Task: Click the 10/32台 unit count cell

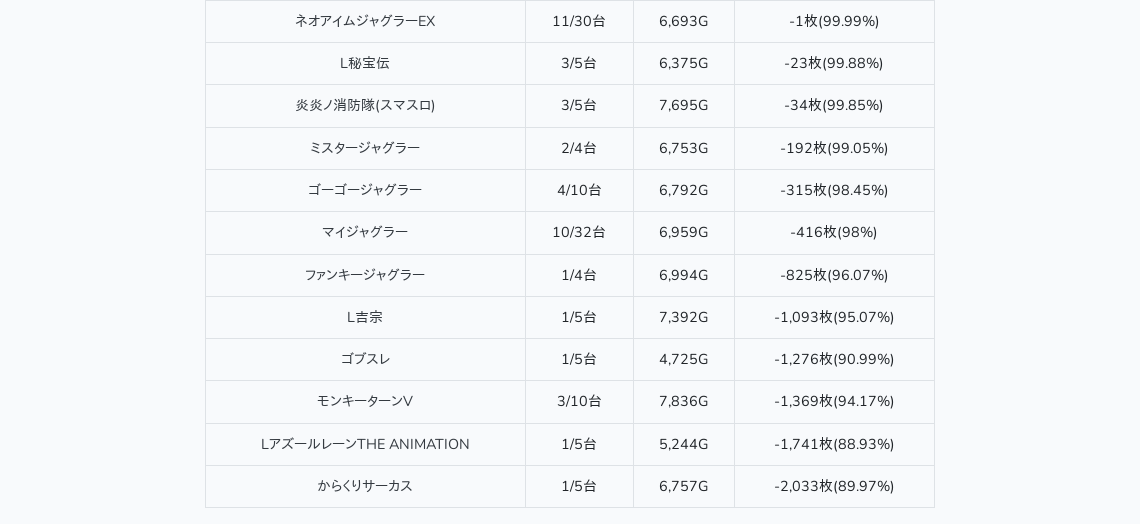Action: [x=579, y=232]
